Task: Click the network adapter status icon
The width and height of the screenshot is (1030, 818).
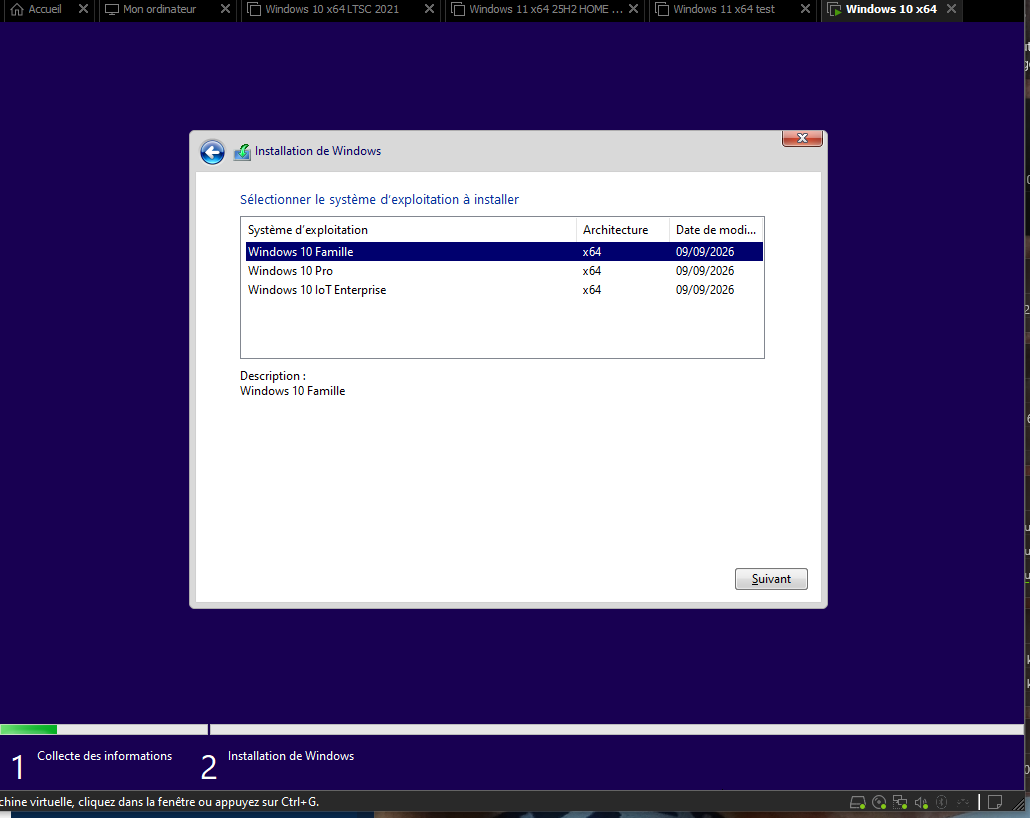Action: click(900, 802)
